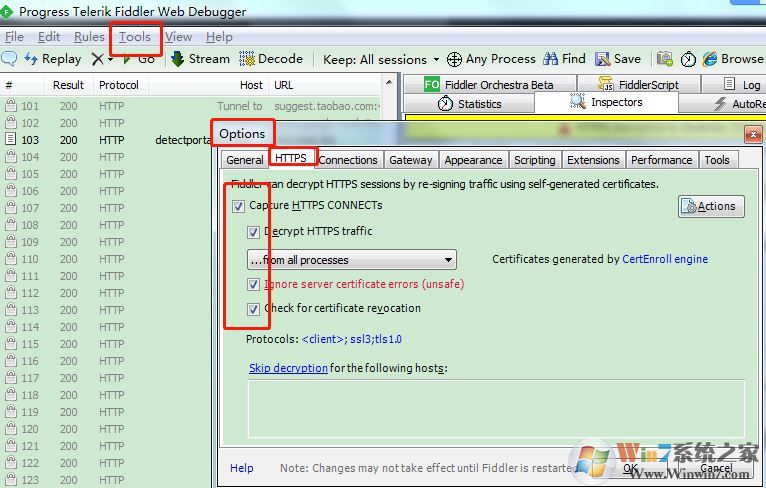Click the camera screenshot icon

(664, 59)
